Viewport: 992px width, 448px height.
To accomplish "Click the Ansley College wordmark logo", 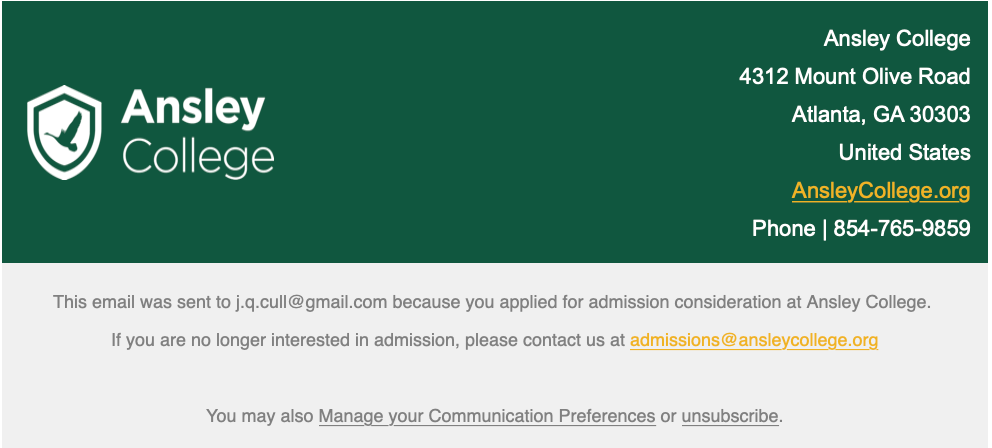I will coord(197,134).
